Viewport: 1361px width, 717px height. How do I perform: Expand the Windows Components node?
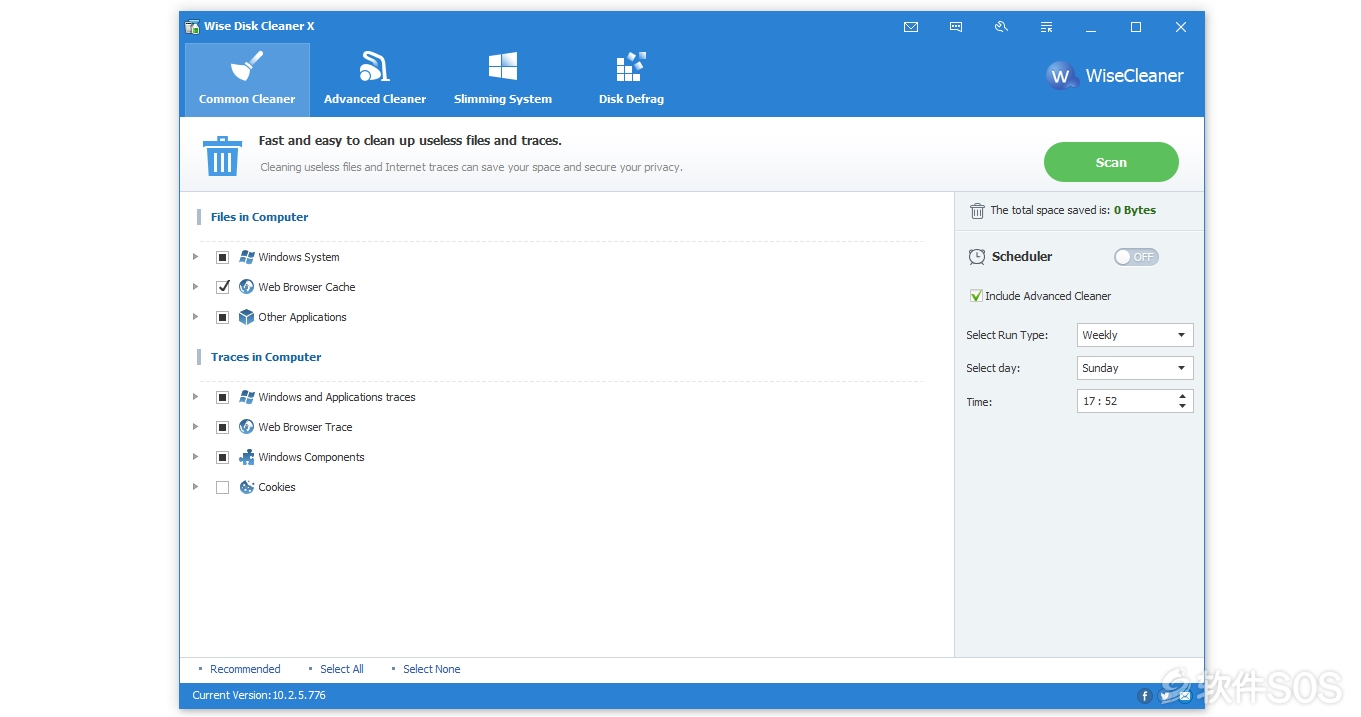click(x=196, y=457)
